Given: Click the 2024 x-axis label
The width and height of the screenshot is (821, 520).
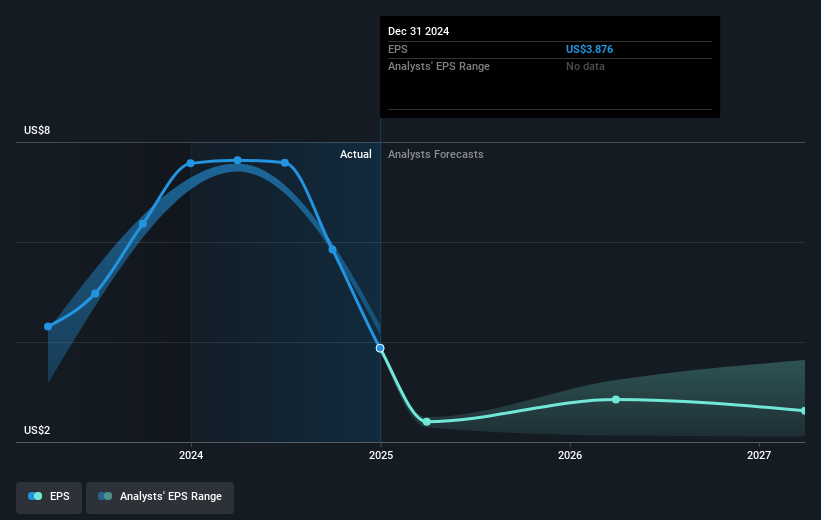Looking at the screenshot, I should coord(191,456).
